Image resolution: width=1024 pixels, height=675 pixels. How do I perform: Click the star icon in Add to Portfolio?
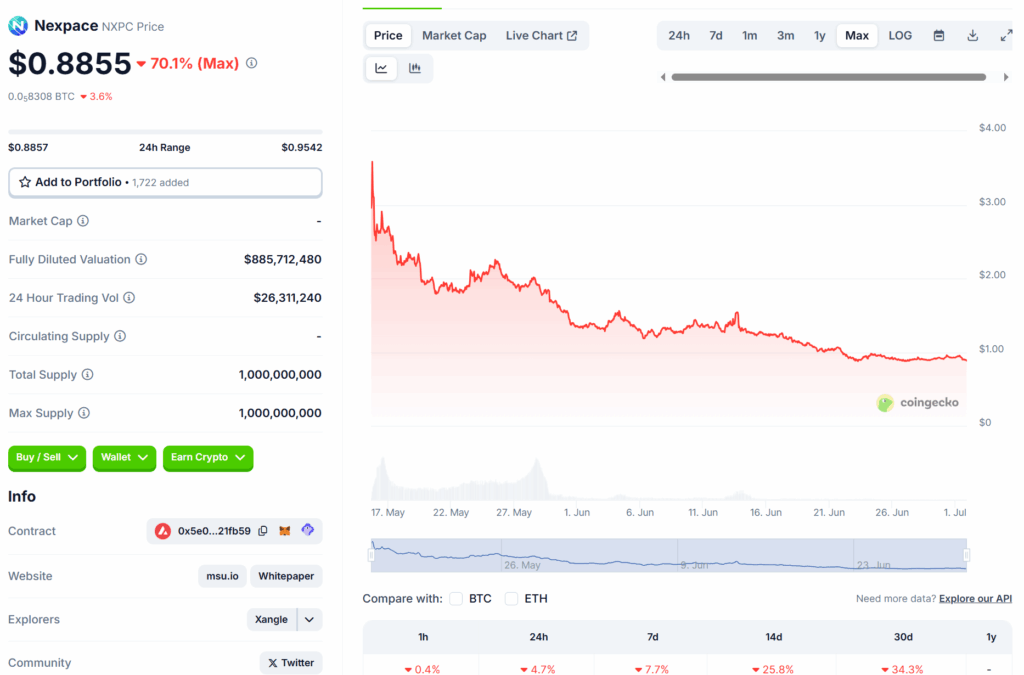[25, 182]
